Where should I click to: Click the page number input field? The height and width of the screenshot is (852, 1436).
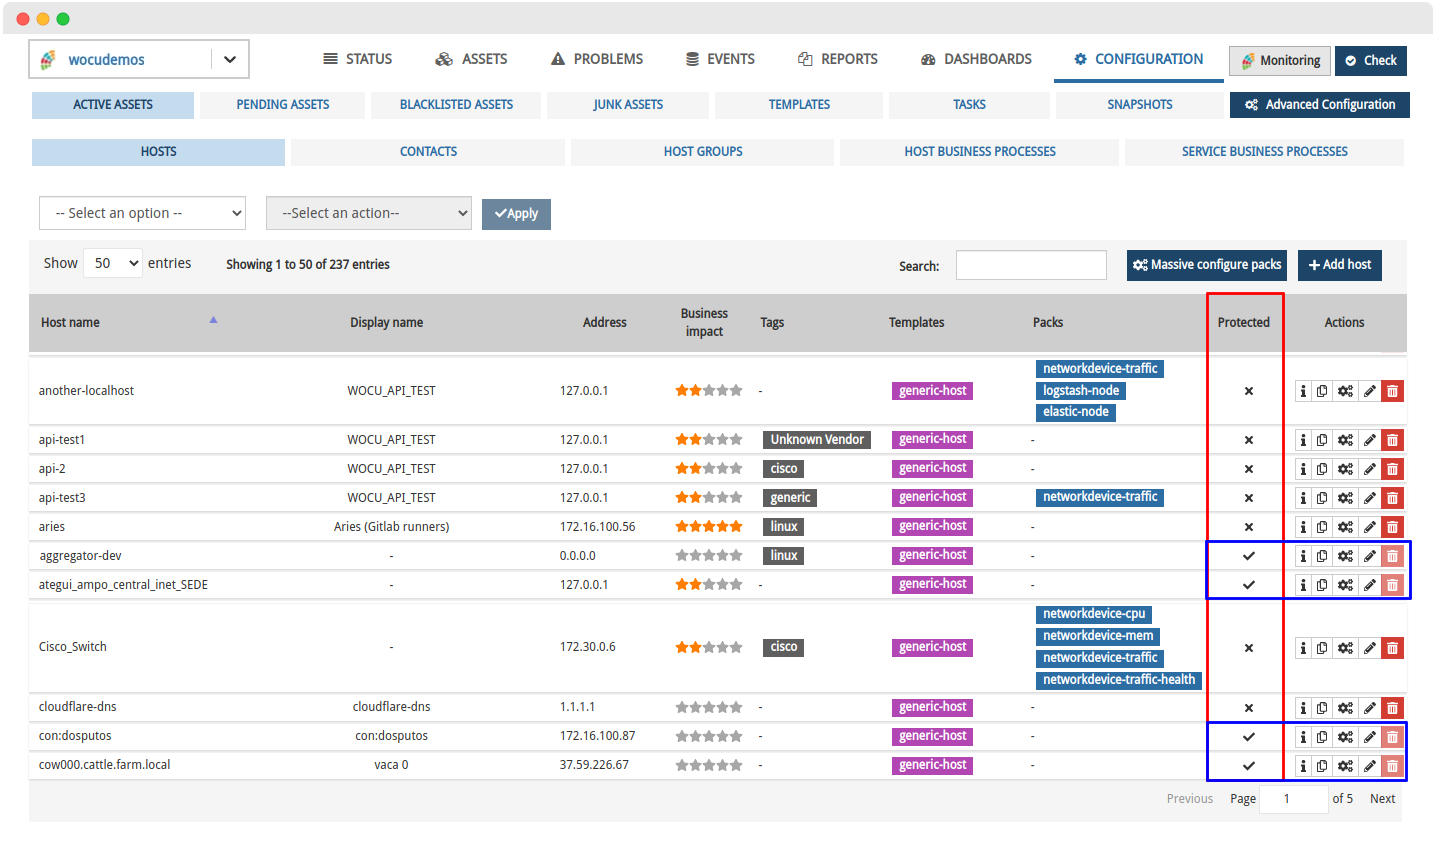[x=1294, y=799]
